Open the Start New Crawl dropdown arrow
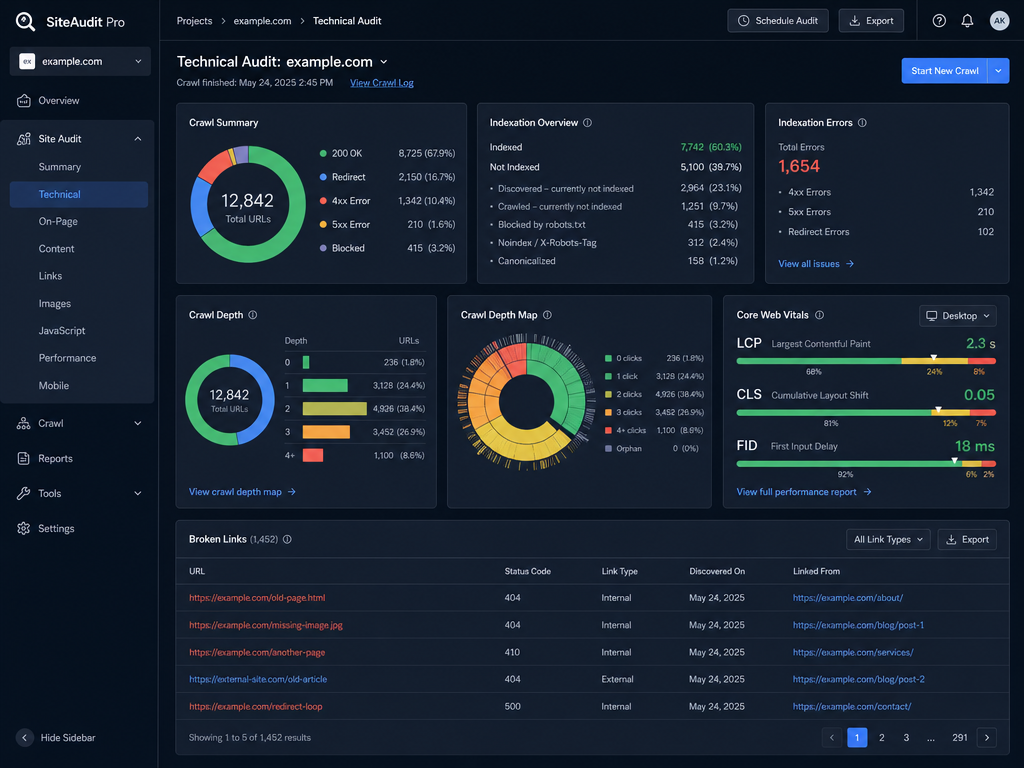 click(x=999, y=71)
